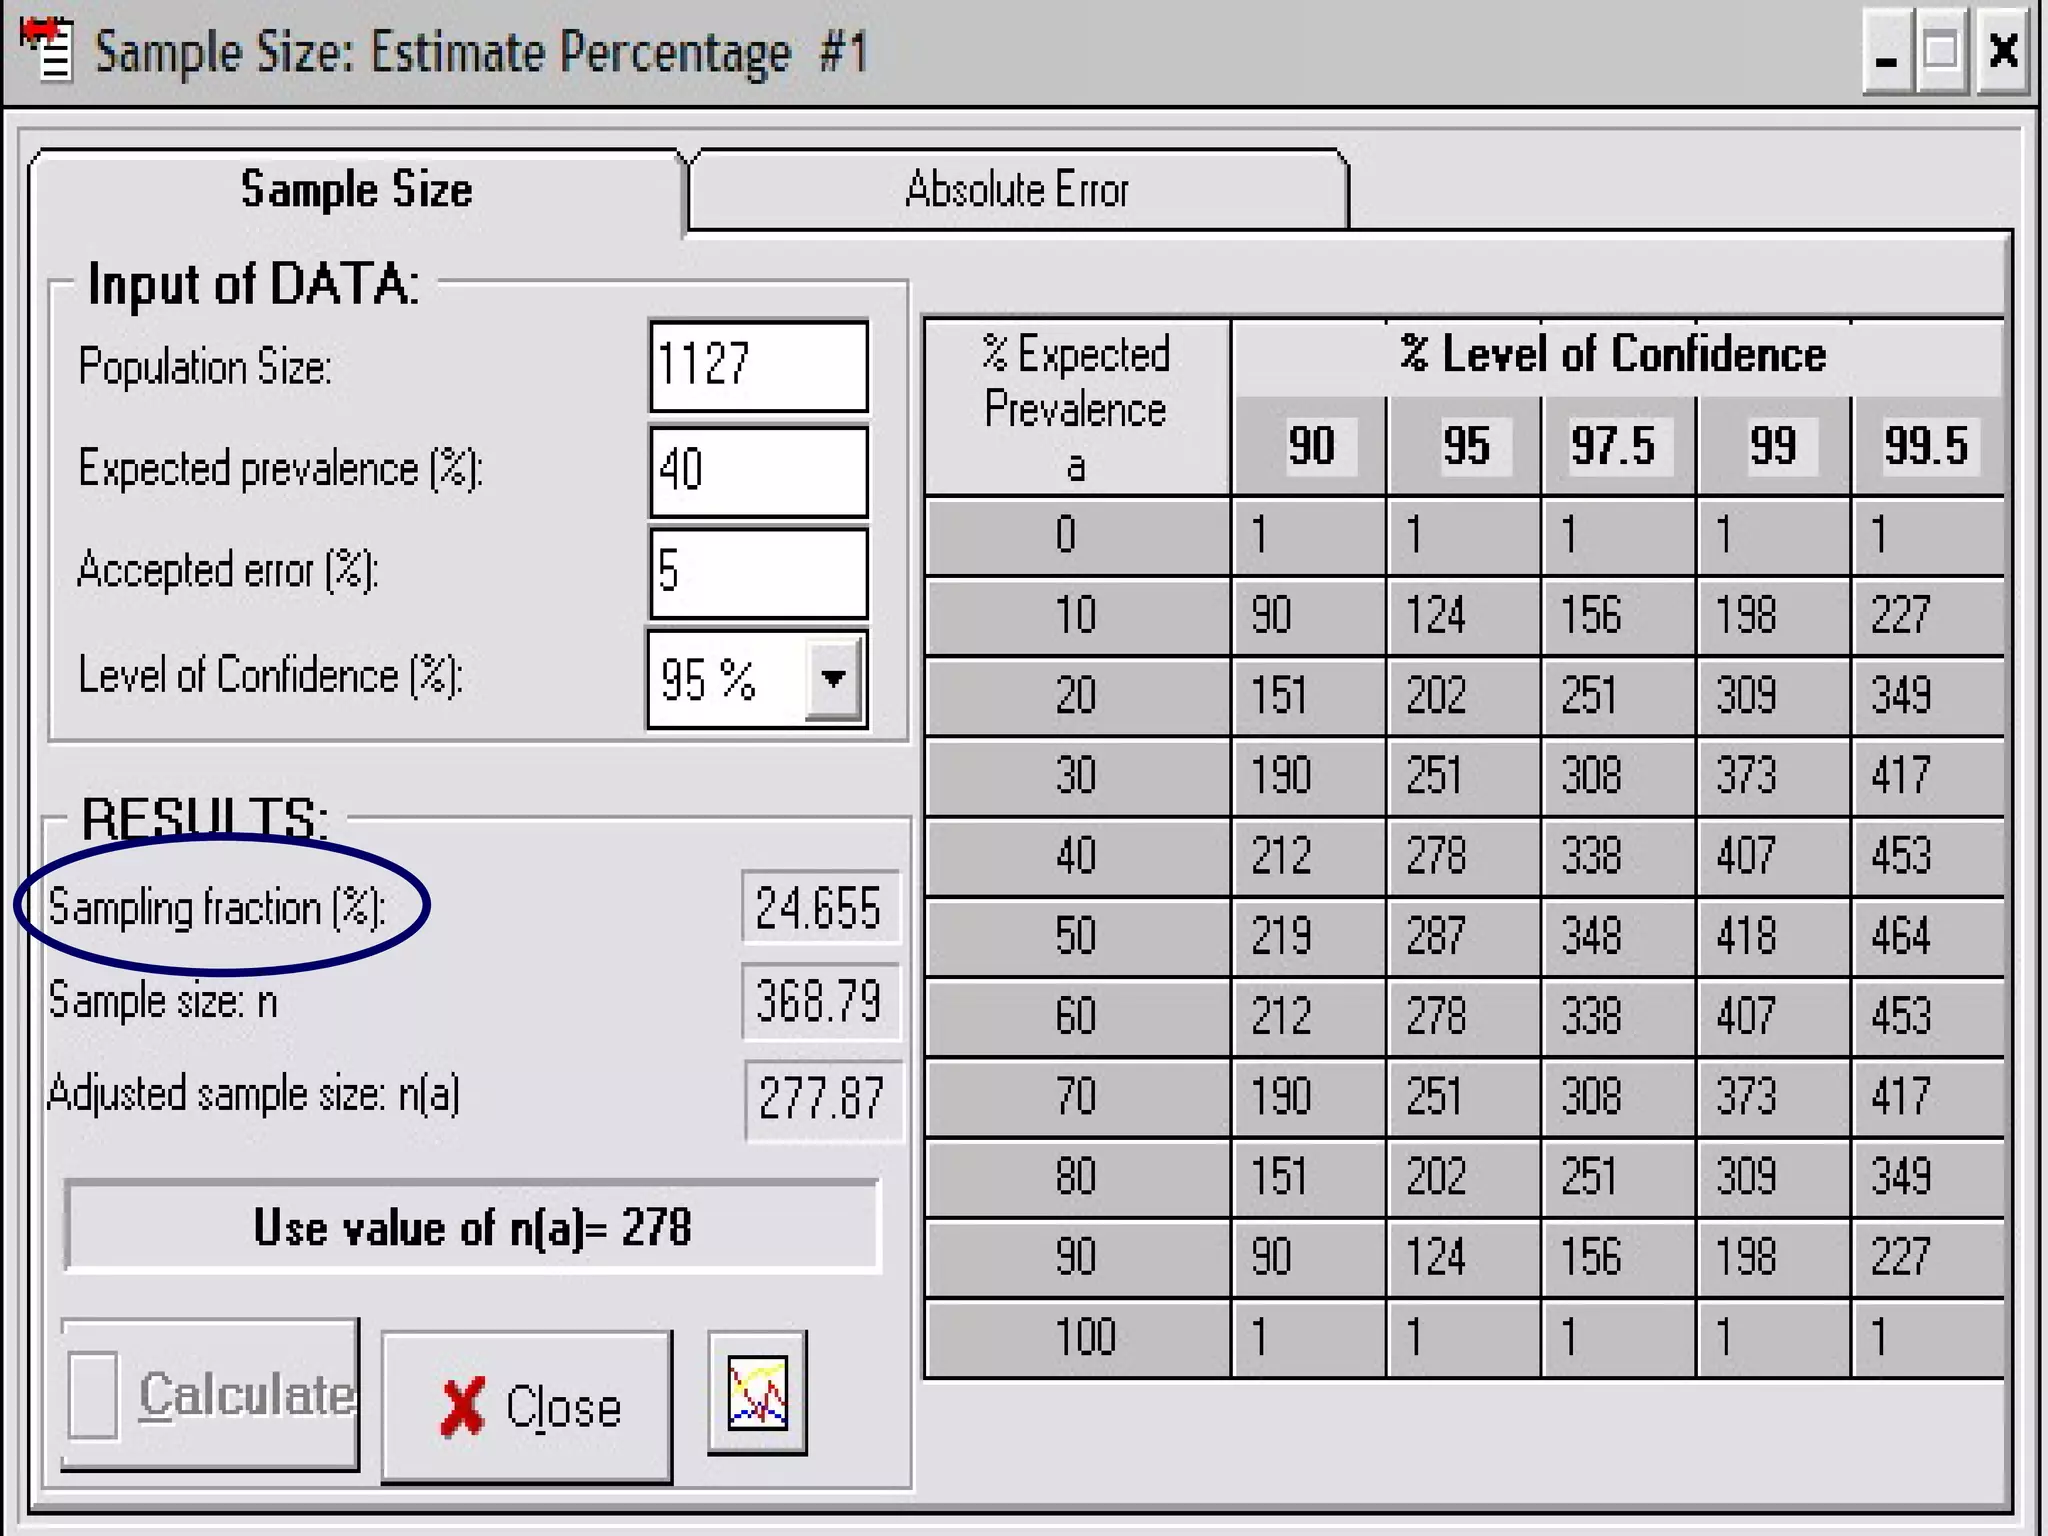Click the 95 confidence column header
The width and height of the screenshot is (2048, 1536).
pos(1465,445)
